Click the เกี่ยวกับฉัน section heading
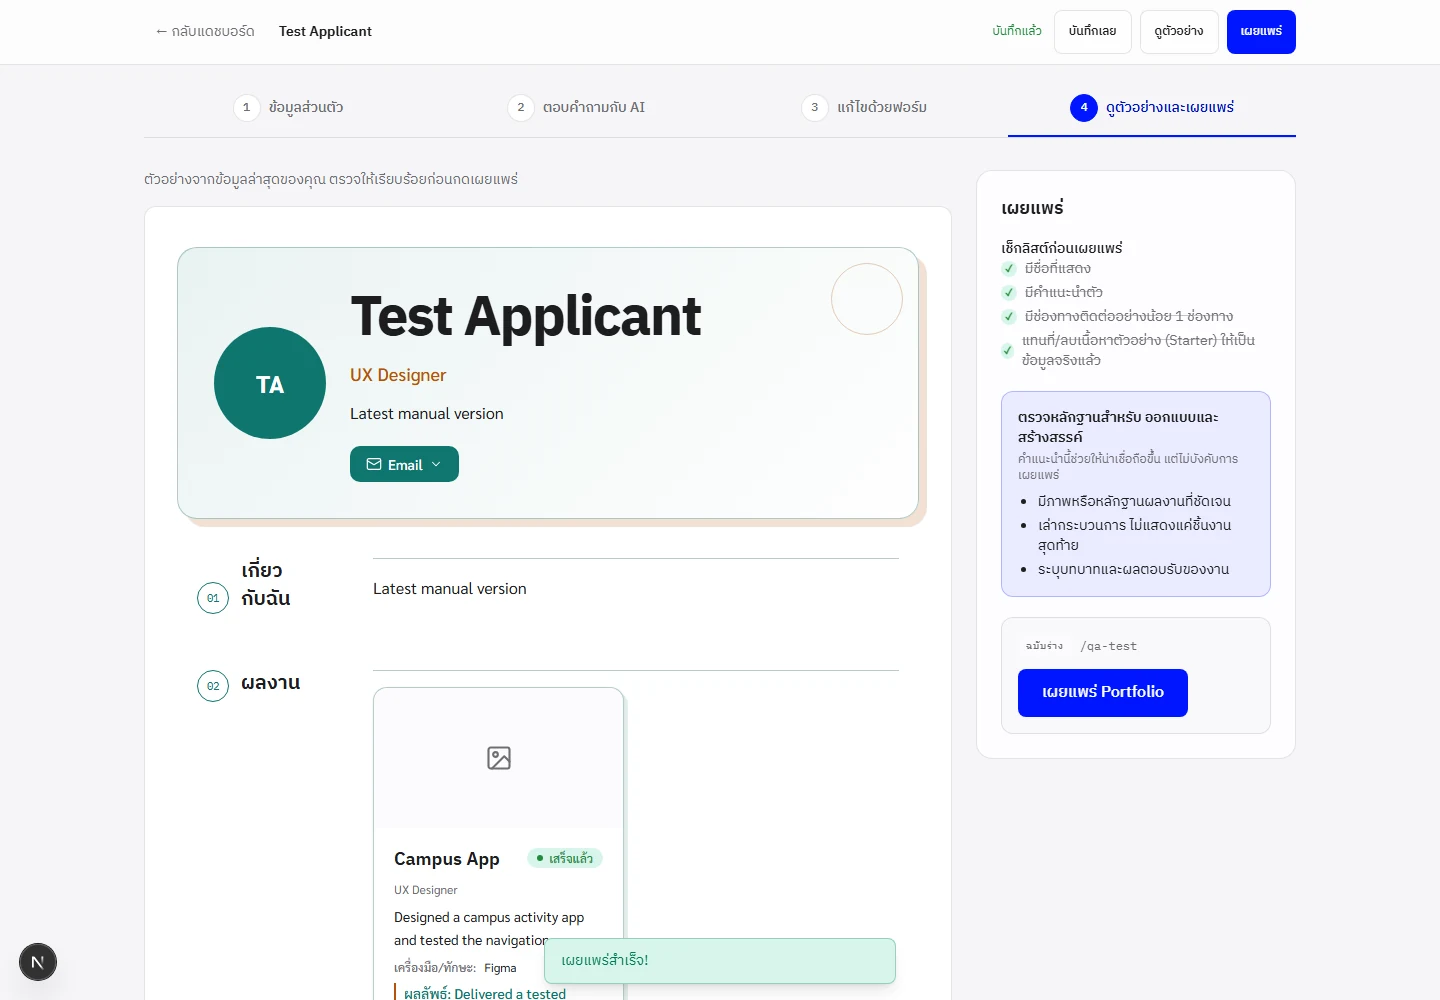 click(x=266, y=584)
